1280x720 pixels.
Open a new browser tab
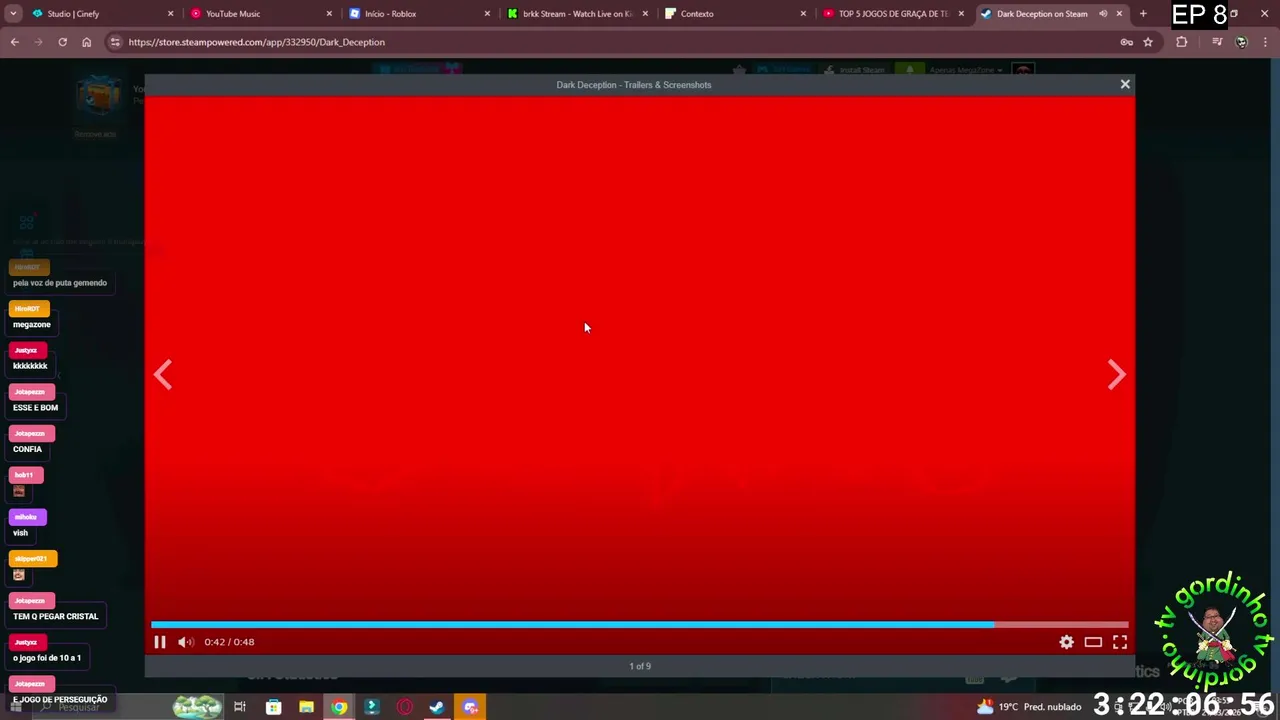1143,14
